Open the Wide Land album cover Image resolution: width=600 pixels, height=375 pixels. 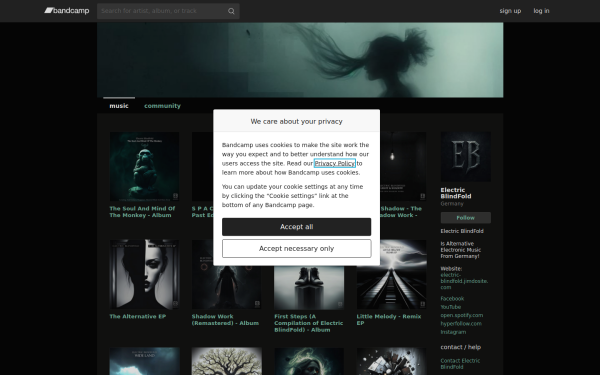click(144, 361)
